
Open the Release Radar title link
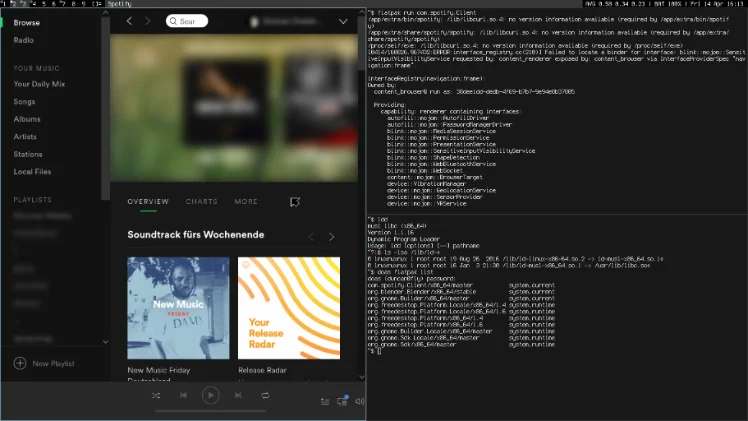click(262, 370)
